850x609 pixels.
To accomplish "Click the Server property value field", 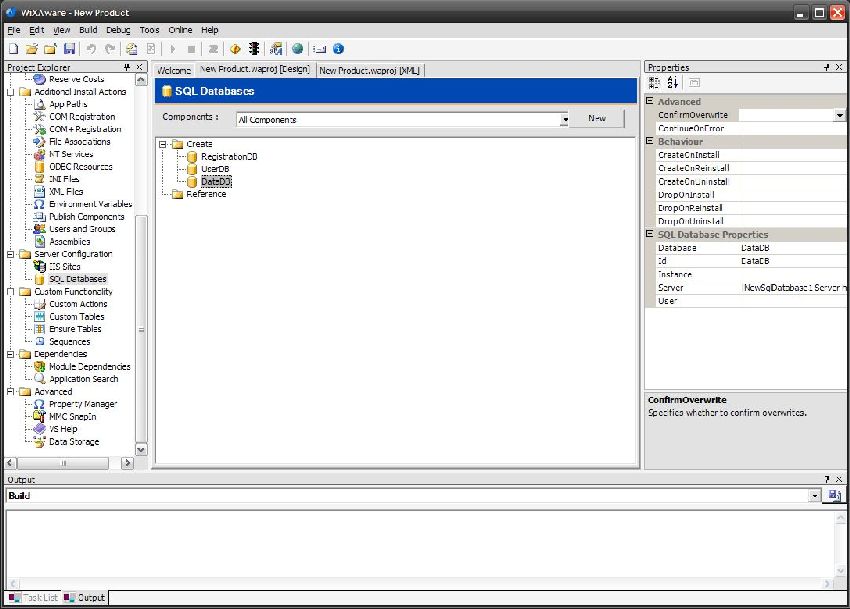I will pyautogui.click(x=793, y=287).
